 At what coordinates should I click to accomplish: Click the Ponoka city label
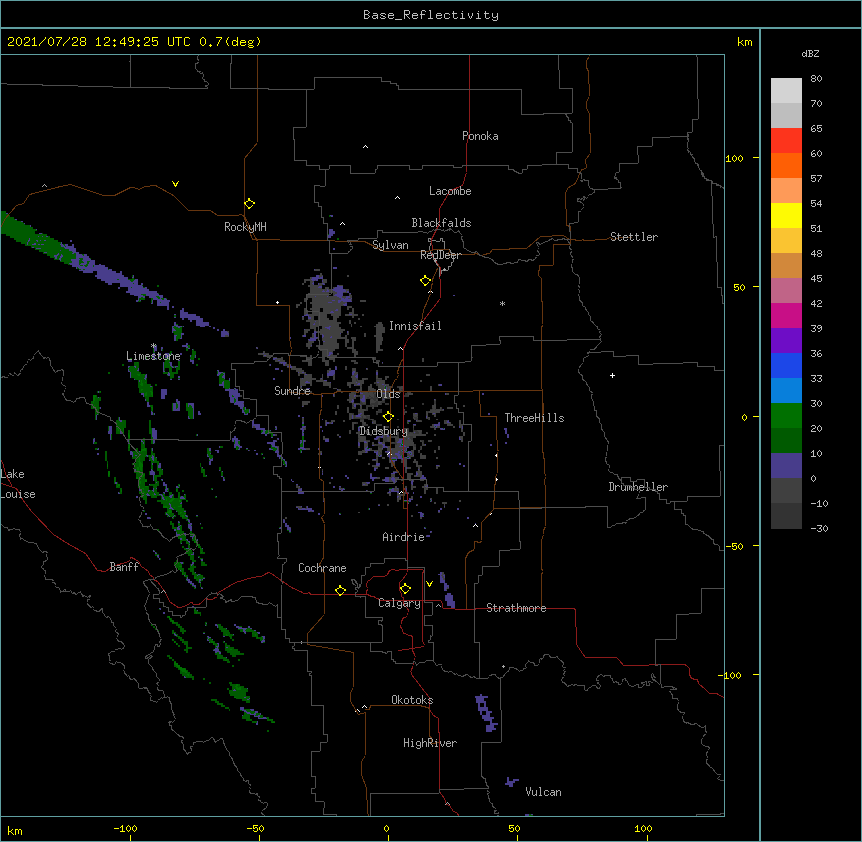pyautogui.click(x=480, y=136)
